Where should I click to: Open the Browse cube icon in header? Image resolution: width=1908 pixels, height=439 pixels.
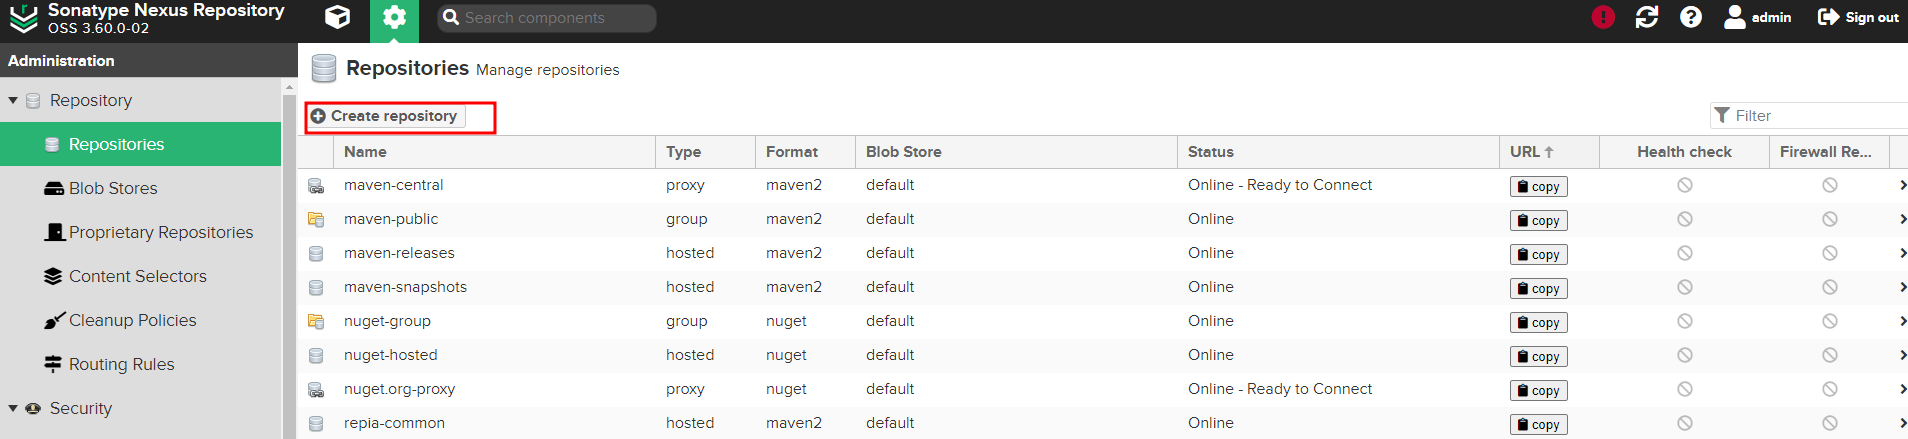338,18
